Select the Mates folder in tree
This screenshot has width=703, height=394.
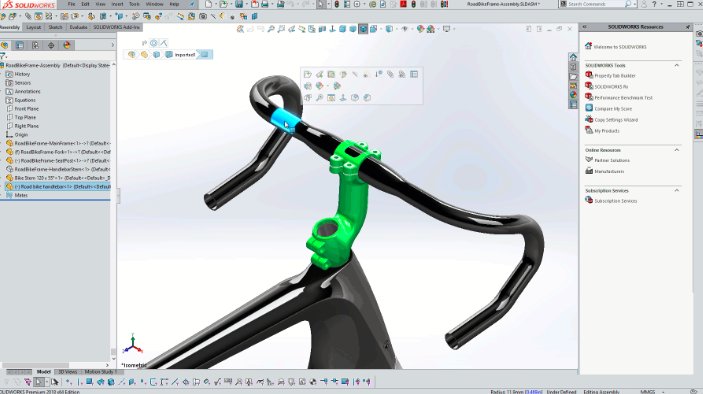21,195
